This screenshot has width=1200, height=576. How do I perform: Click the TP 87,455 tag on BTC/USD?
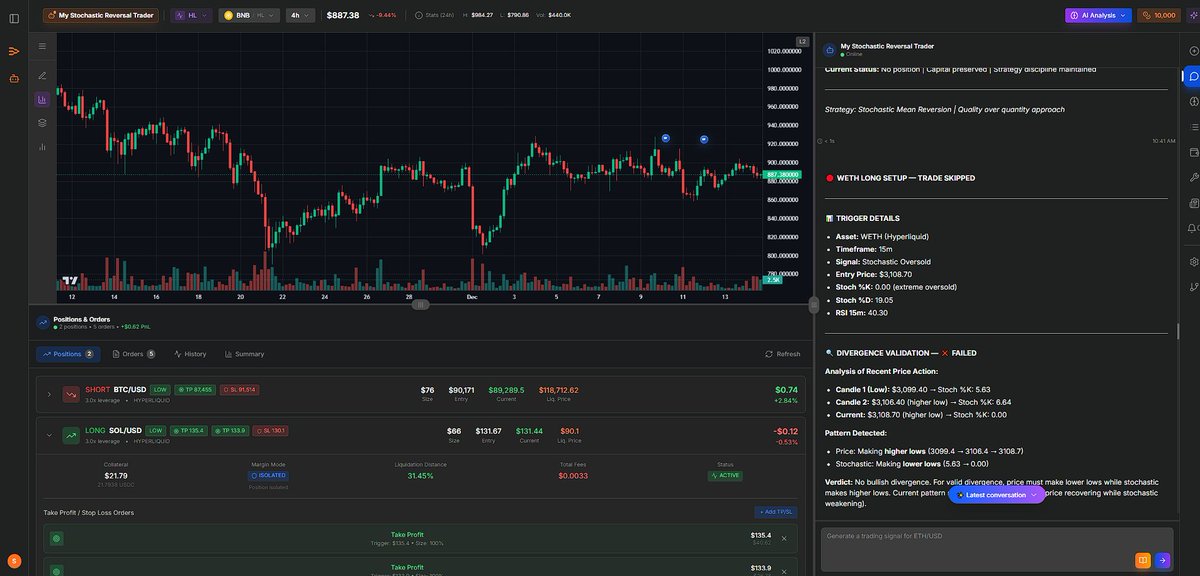click(195, 390)
